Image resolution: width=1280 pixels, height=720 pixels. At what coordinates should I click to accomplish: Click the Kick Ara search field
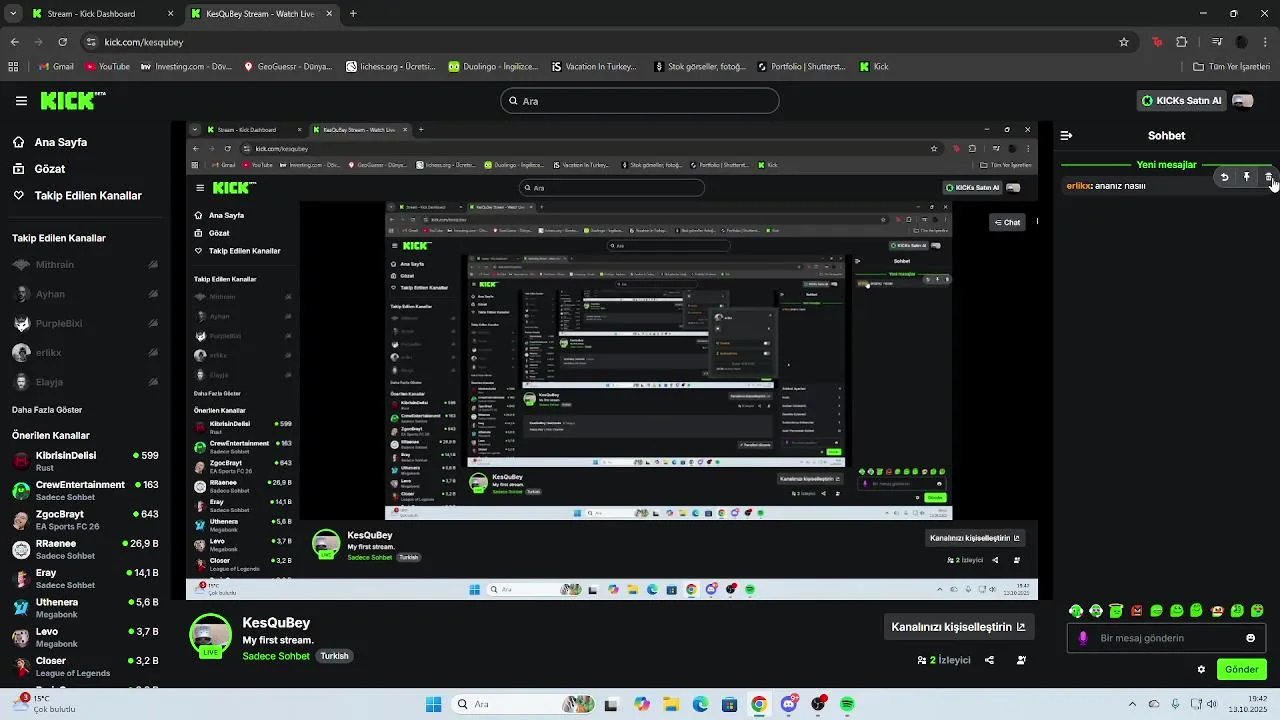pyautogui.click(x=639, y=101)
